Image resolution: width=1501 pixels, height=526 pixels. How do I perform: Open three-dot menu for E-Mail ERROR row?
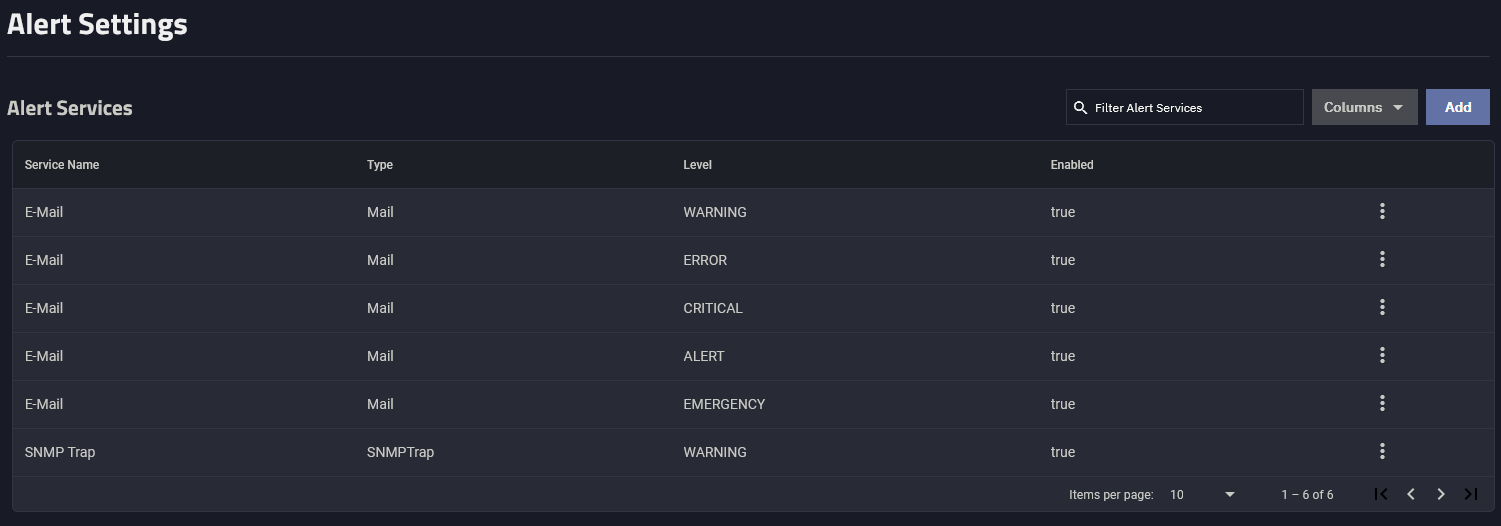pyautogui.click(x=1382, y=259)
